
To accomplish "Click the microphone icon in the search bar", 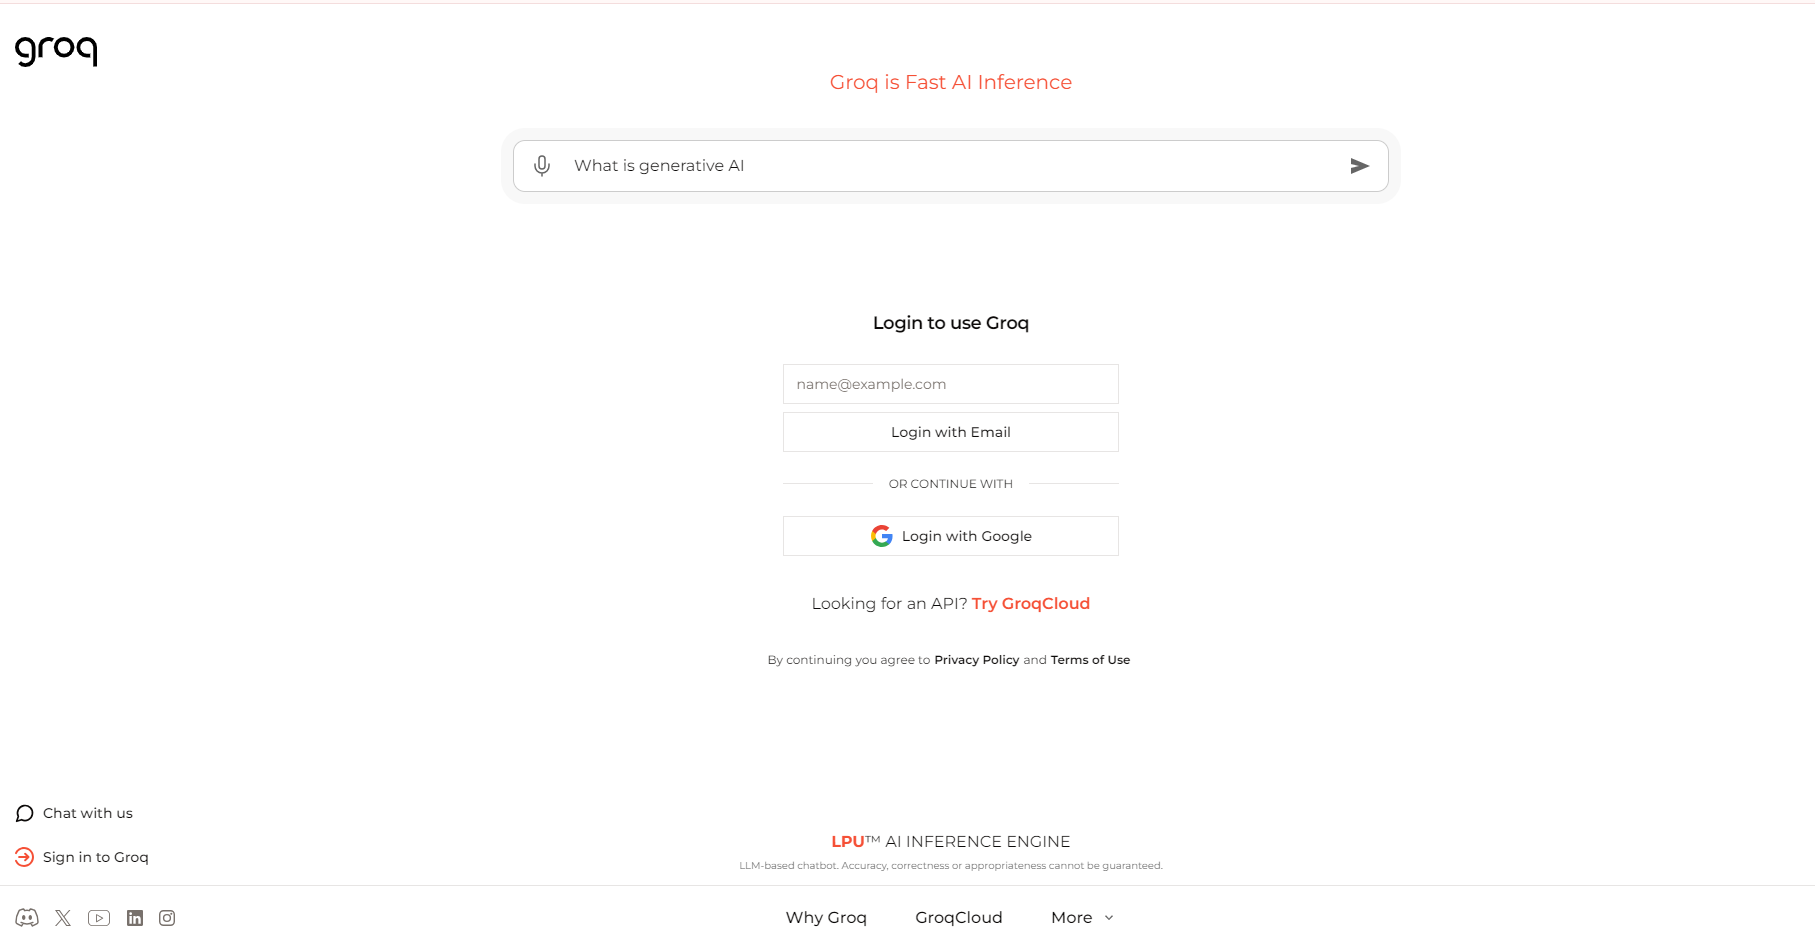I will pyautogui.click(x=542, y=166).
